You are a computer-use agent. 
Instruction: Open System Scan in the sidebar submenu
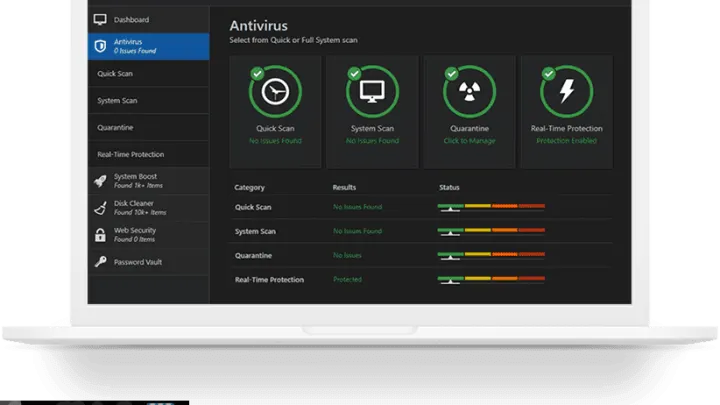pos(148,101)
